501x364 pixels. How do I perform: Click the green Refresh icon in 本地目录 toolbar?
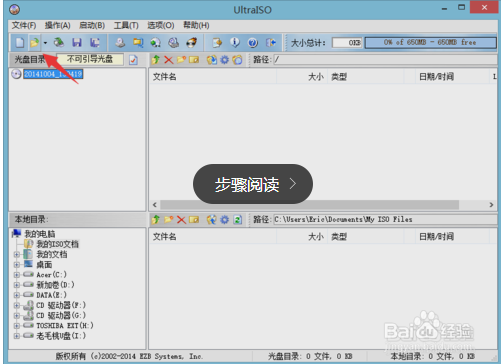[237, 220]
